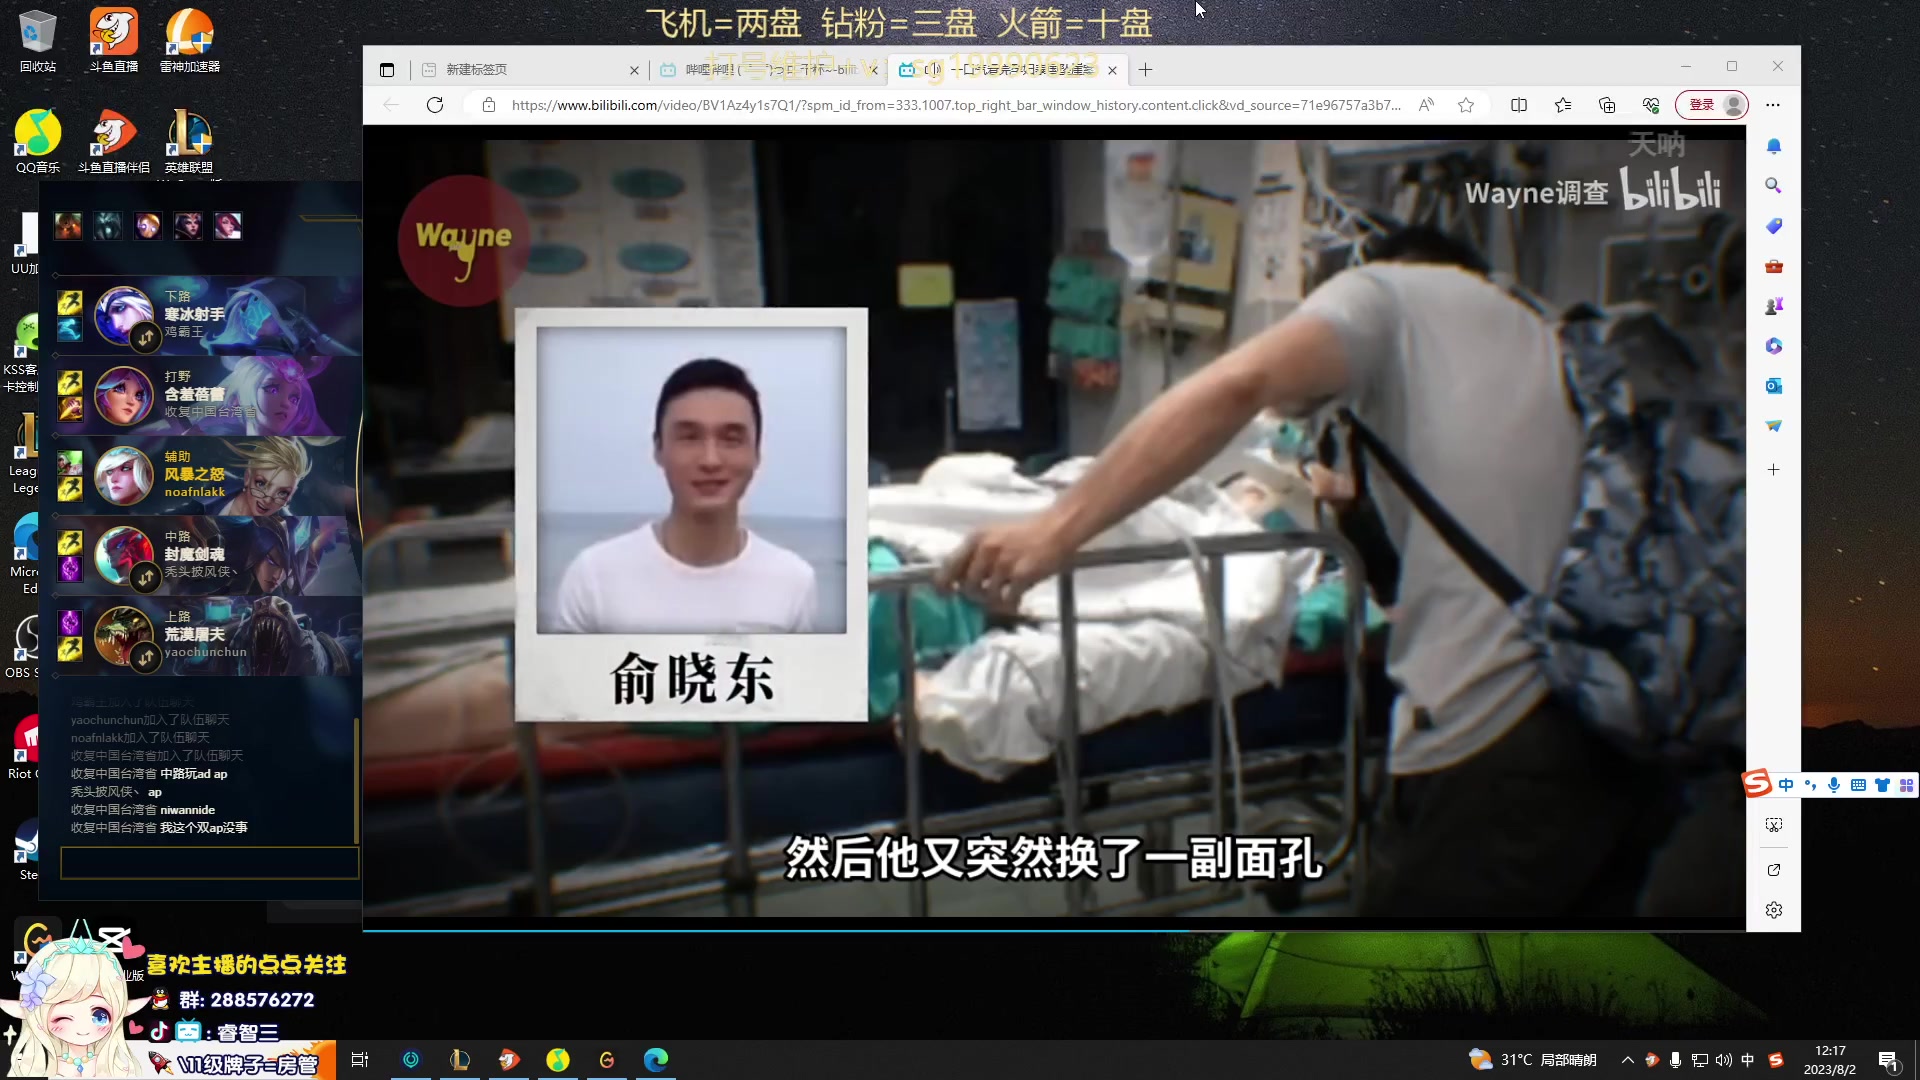Add this page to favorites star

pos(1466,105)
